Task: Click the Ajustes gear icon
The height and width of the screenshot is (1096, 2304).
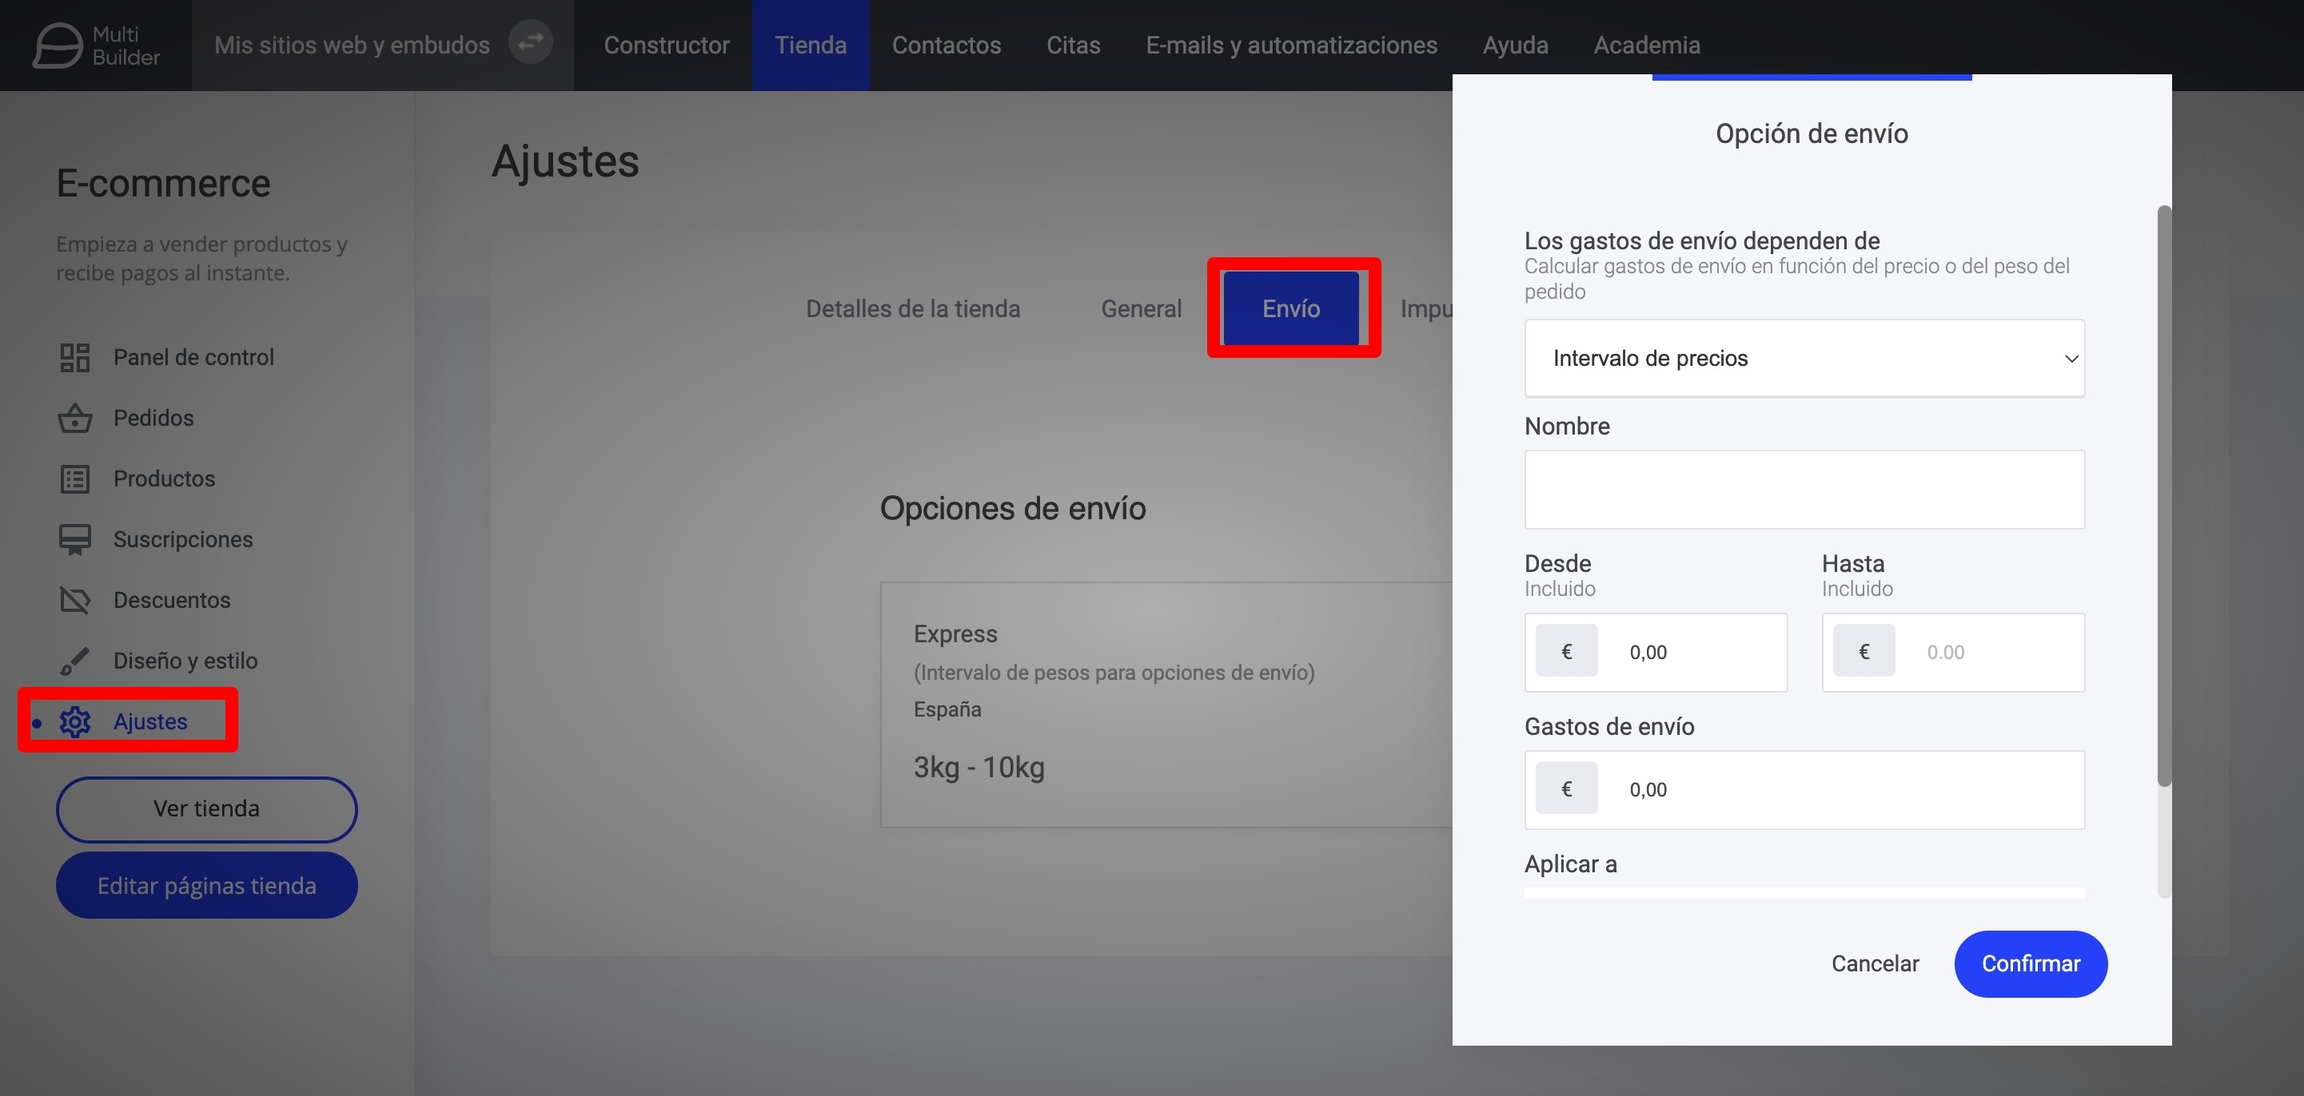Action: (x=75, y=722)
